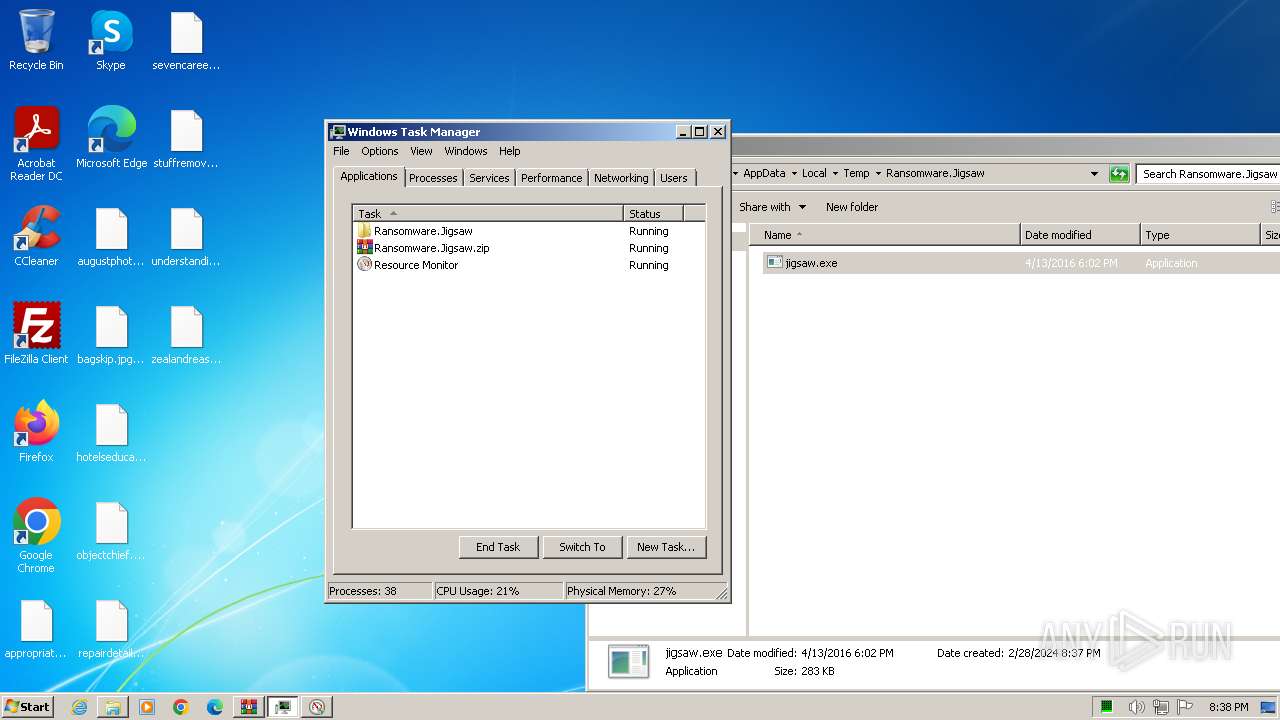The height and width of the screenshot is (720, 1280).
Task: Open Chrome from the taskbar
Action: click(181, 707)
